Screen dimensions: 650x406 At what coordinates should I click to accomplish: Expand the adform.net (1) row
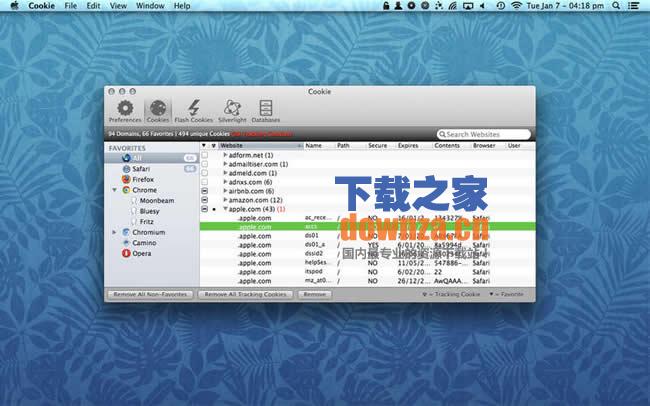pos(225,155)
